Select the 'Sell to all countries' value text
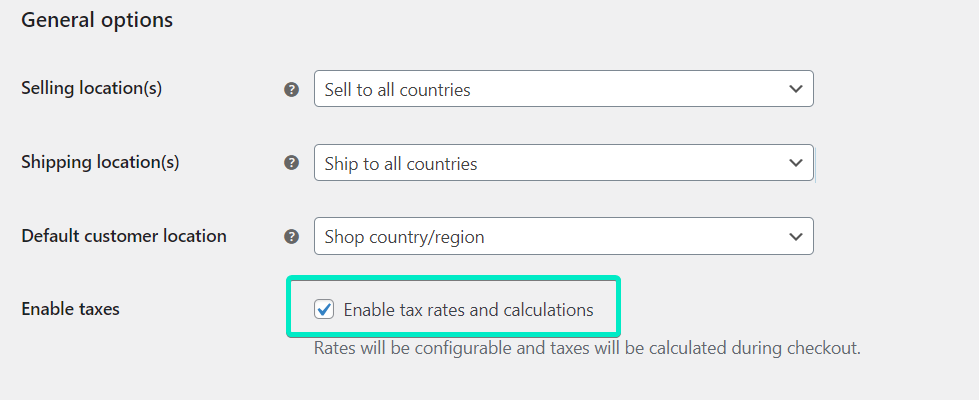 (x=398, y=90)
